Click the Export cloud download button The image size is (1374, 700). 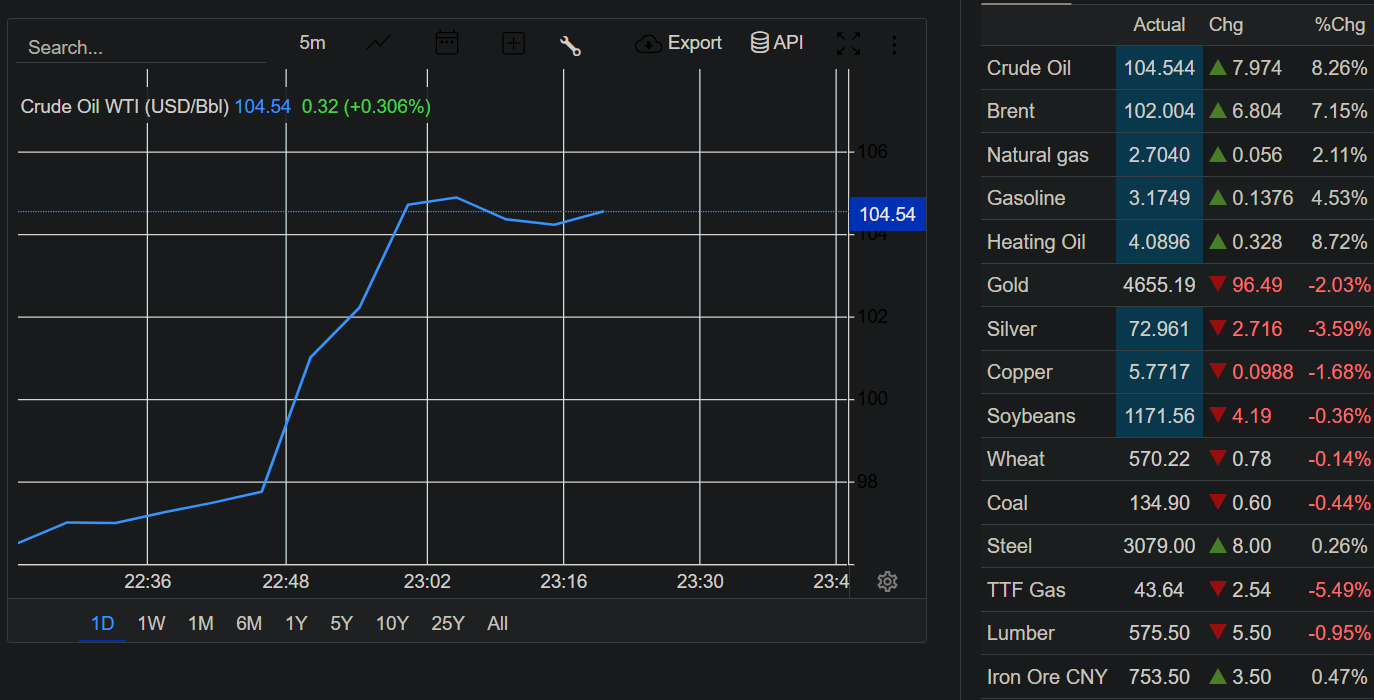678,43
